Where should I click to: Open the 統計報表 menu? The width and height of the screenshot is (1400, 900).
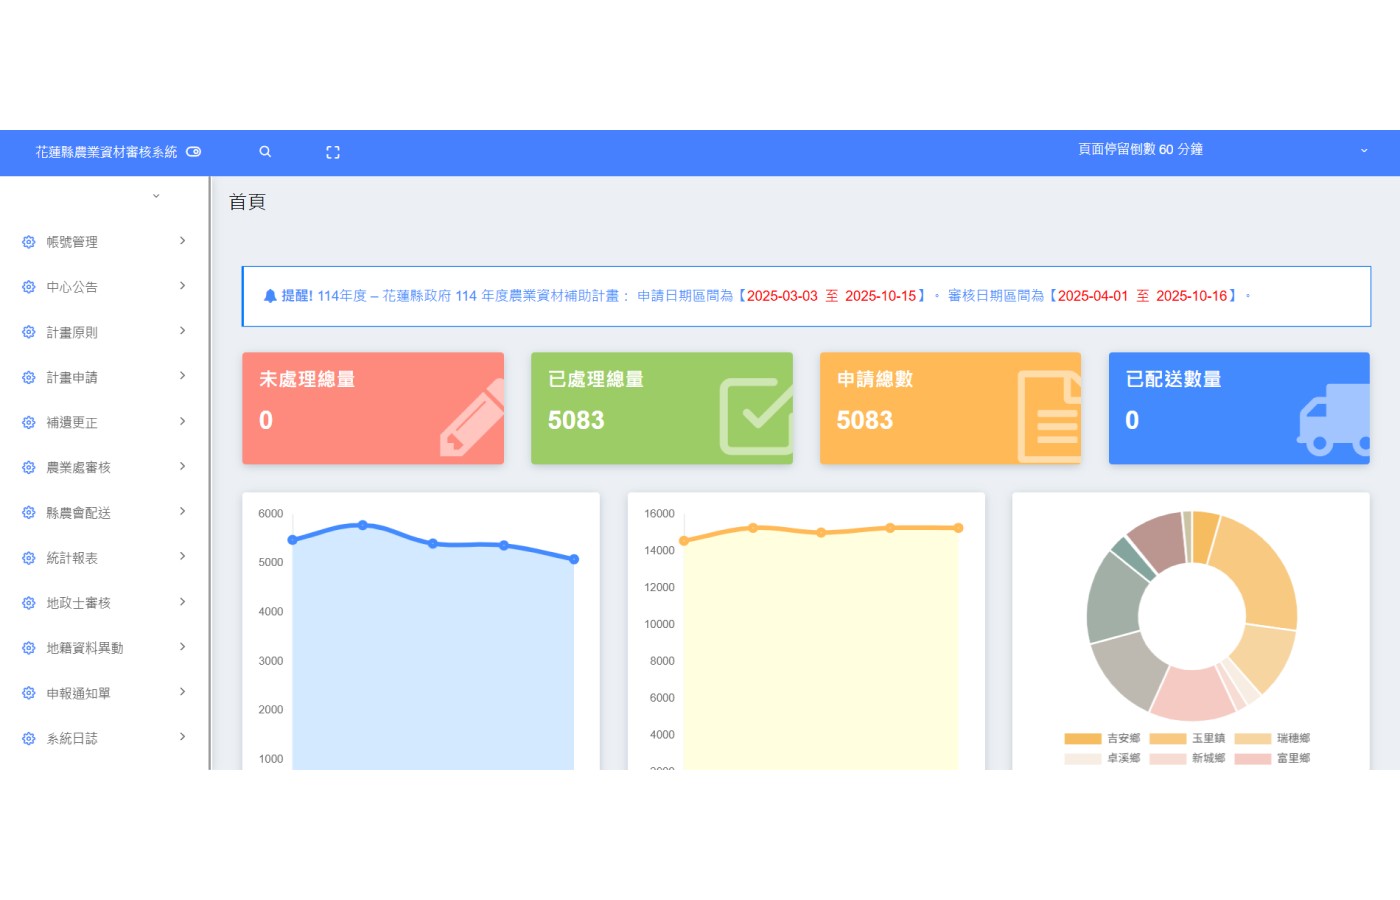point(105,558)
